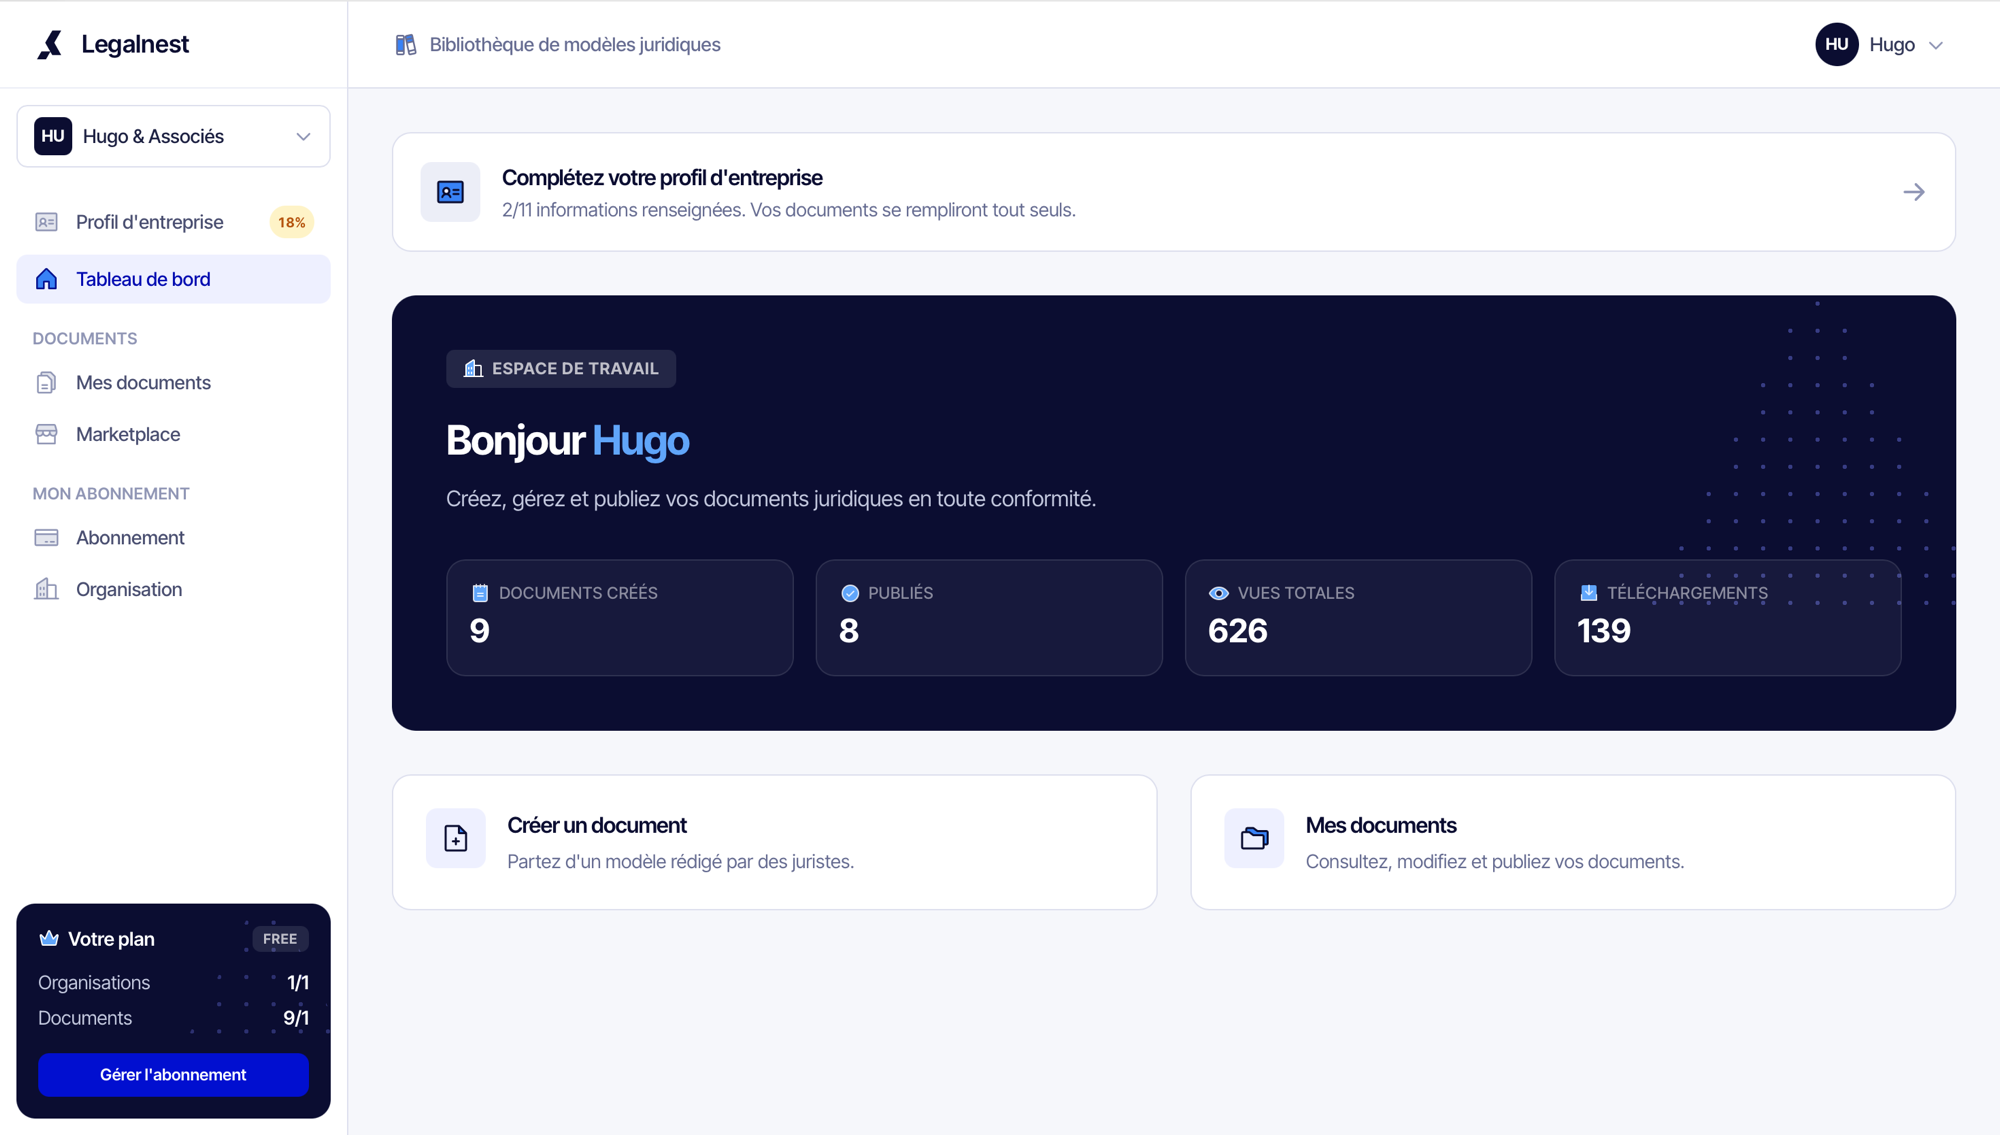Click the Hugo & Associés organisation avatar

(x=53, y=136)
